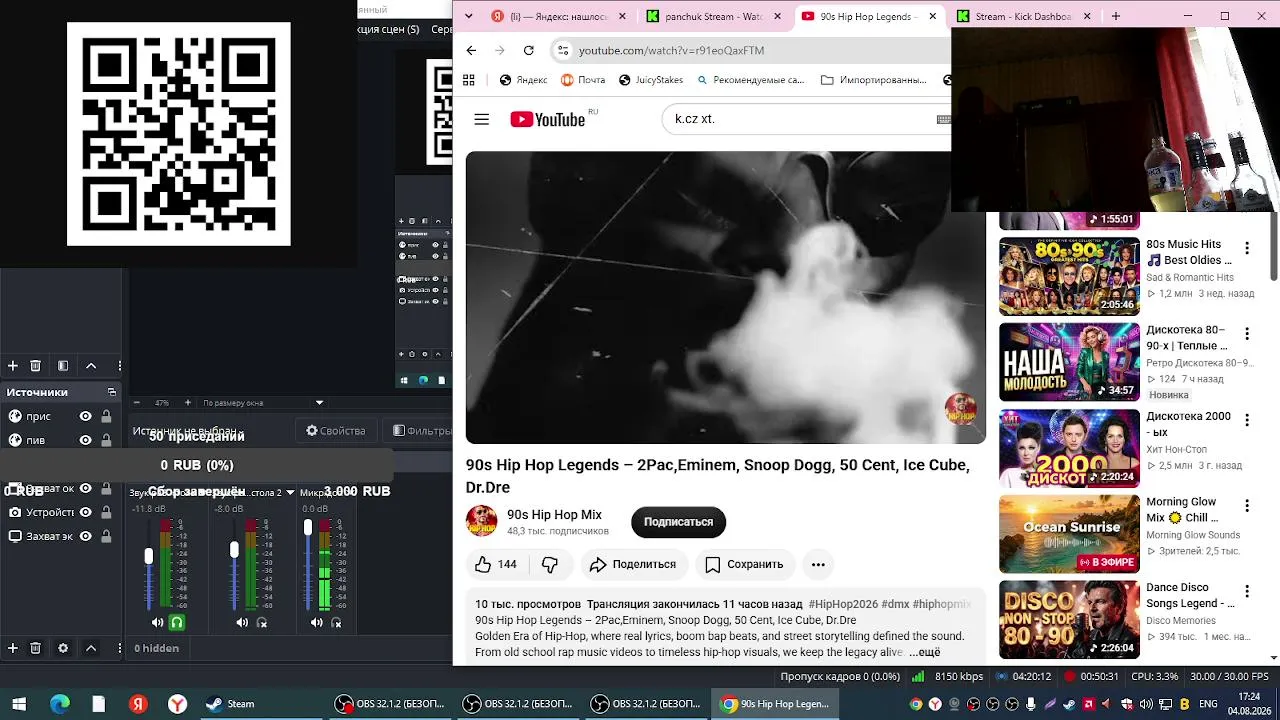Image resolution: width=1280 pixels, height=720 pixels.
Task: Mute the second audio mixer channel
Action: 242,622
